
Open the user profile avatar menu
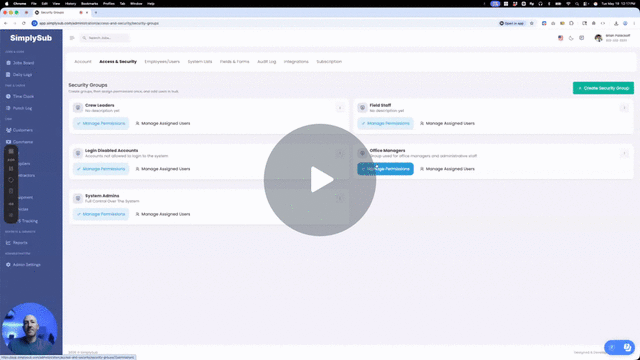[598, 38]
